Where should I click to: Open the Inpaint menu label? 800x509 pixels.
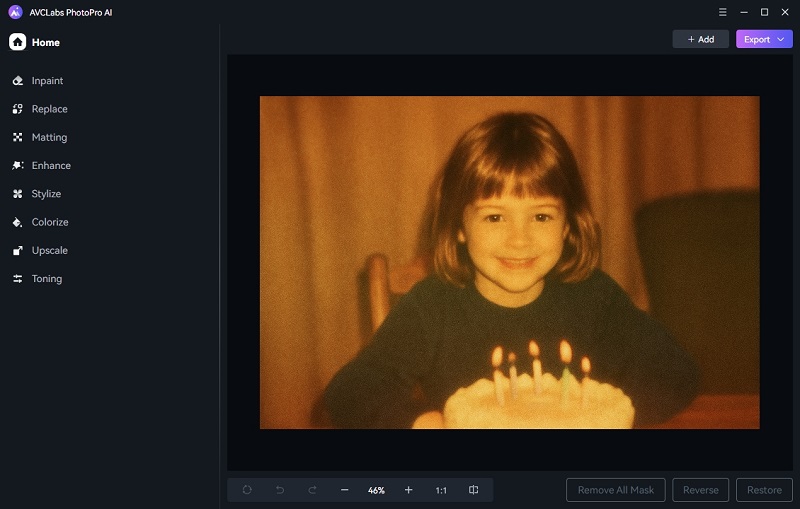pos(47,81)
